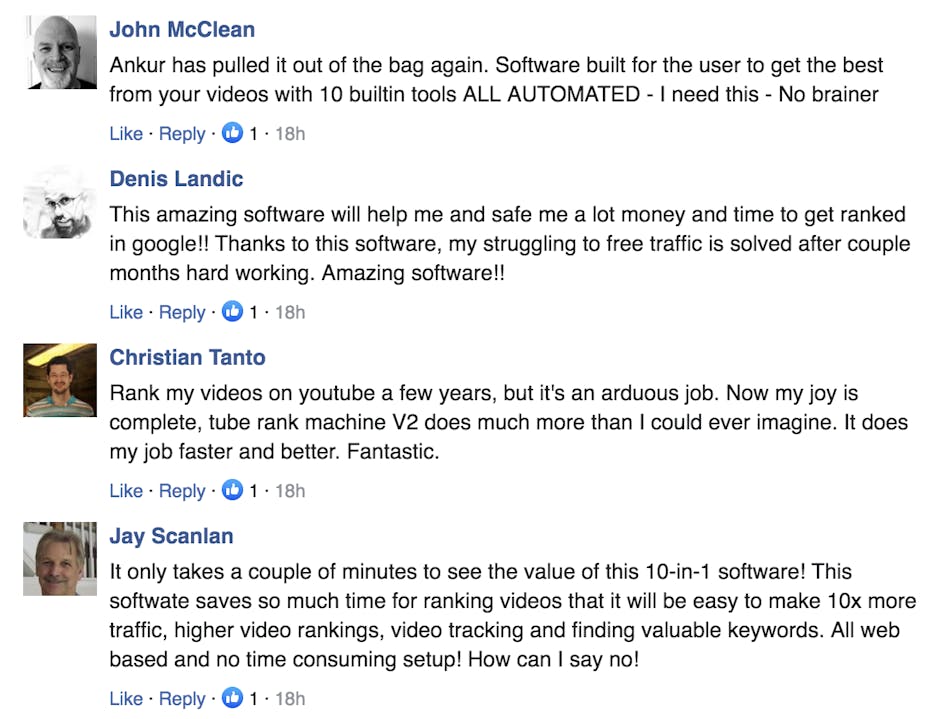Open Christian Tanto's profile picture
This screenshot has width=944, height=719.
(60, 380)
